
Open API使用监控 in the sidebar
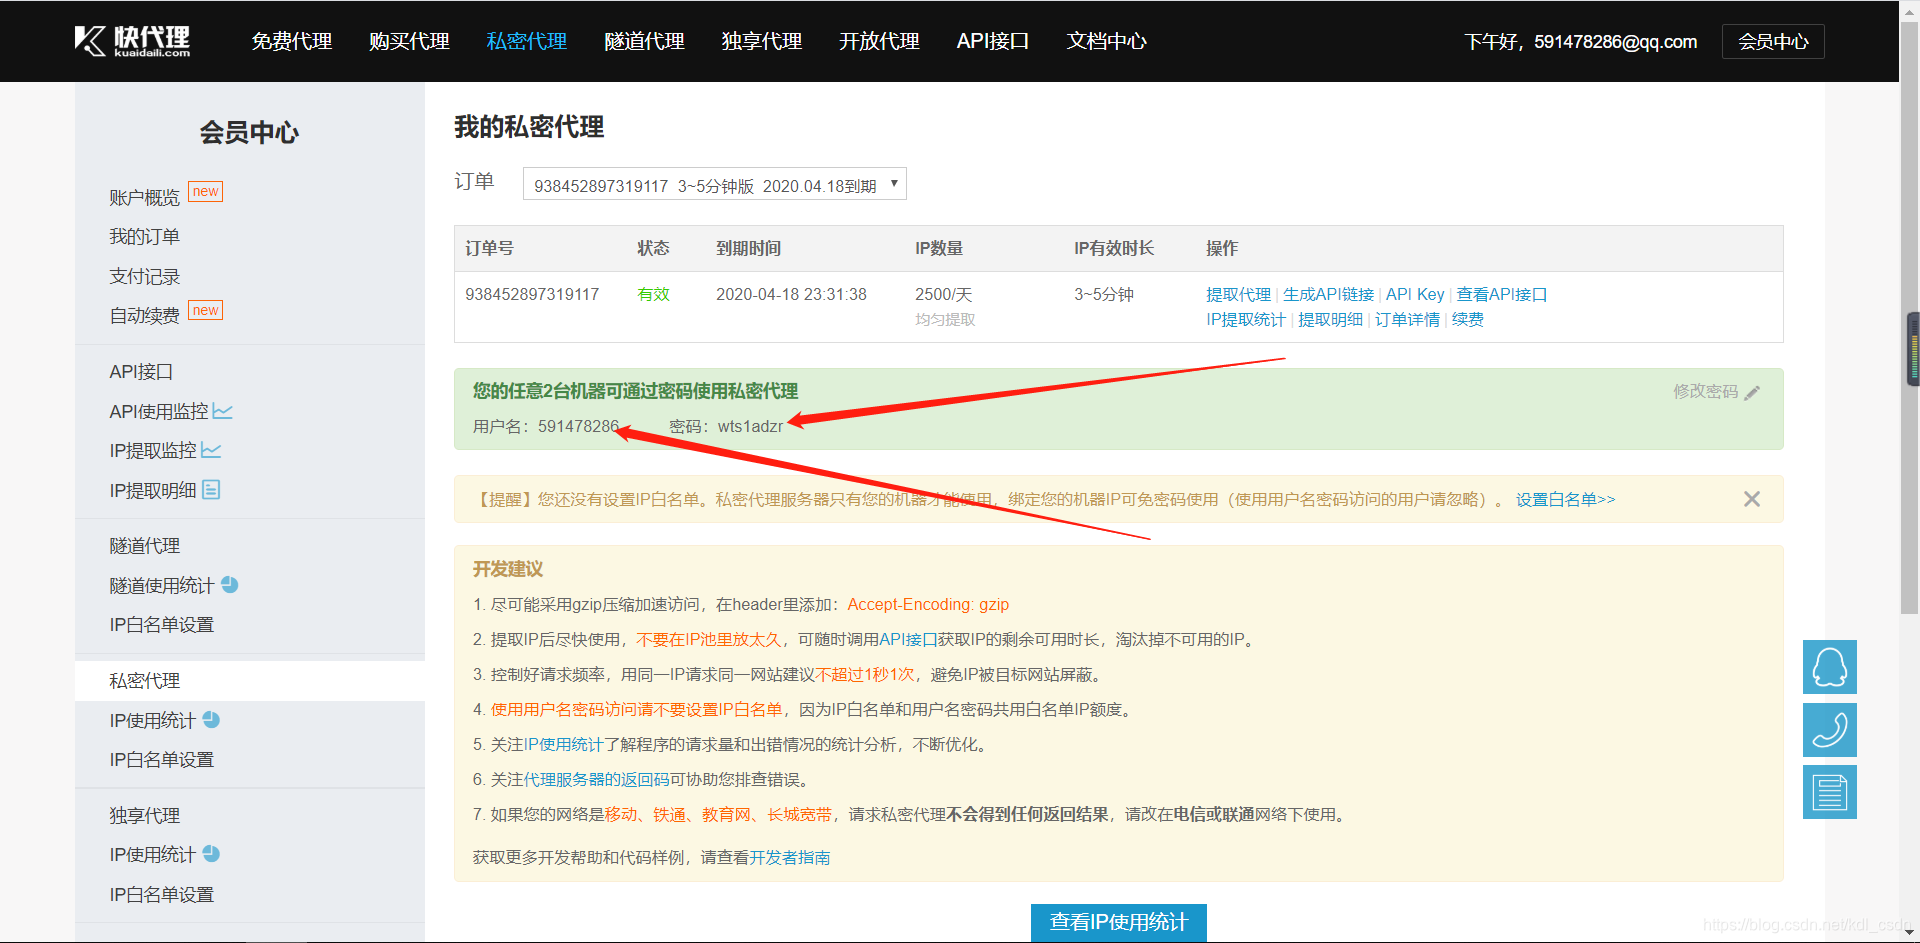[x=159, y=411]
